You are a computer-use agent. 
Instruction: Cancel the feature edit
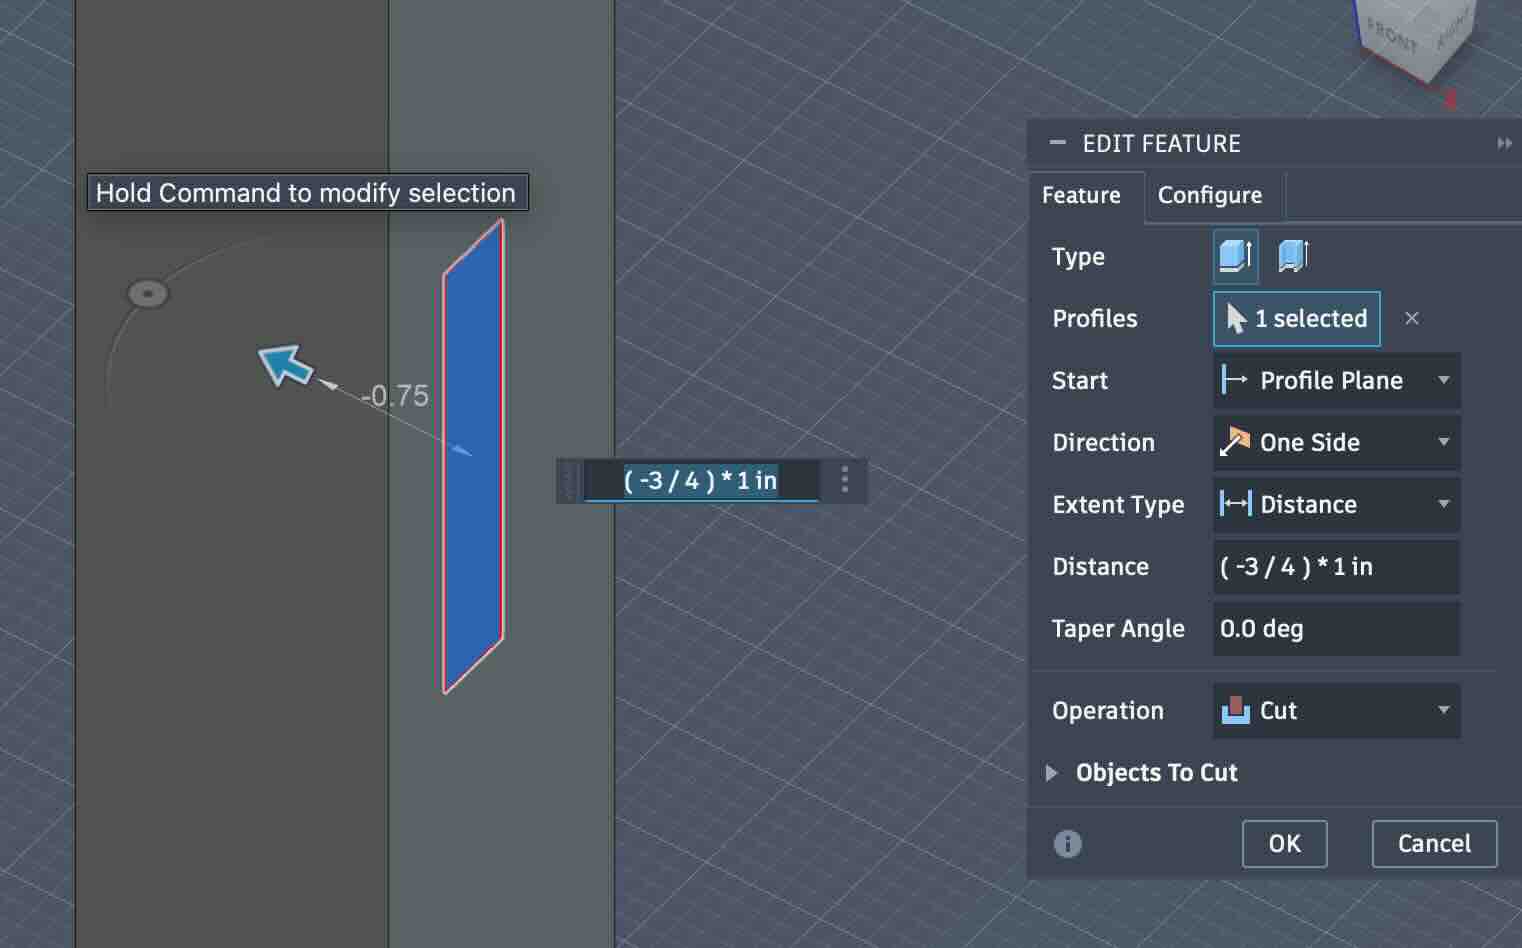pyautogui.click(x=1433, y=843)
